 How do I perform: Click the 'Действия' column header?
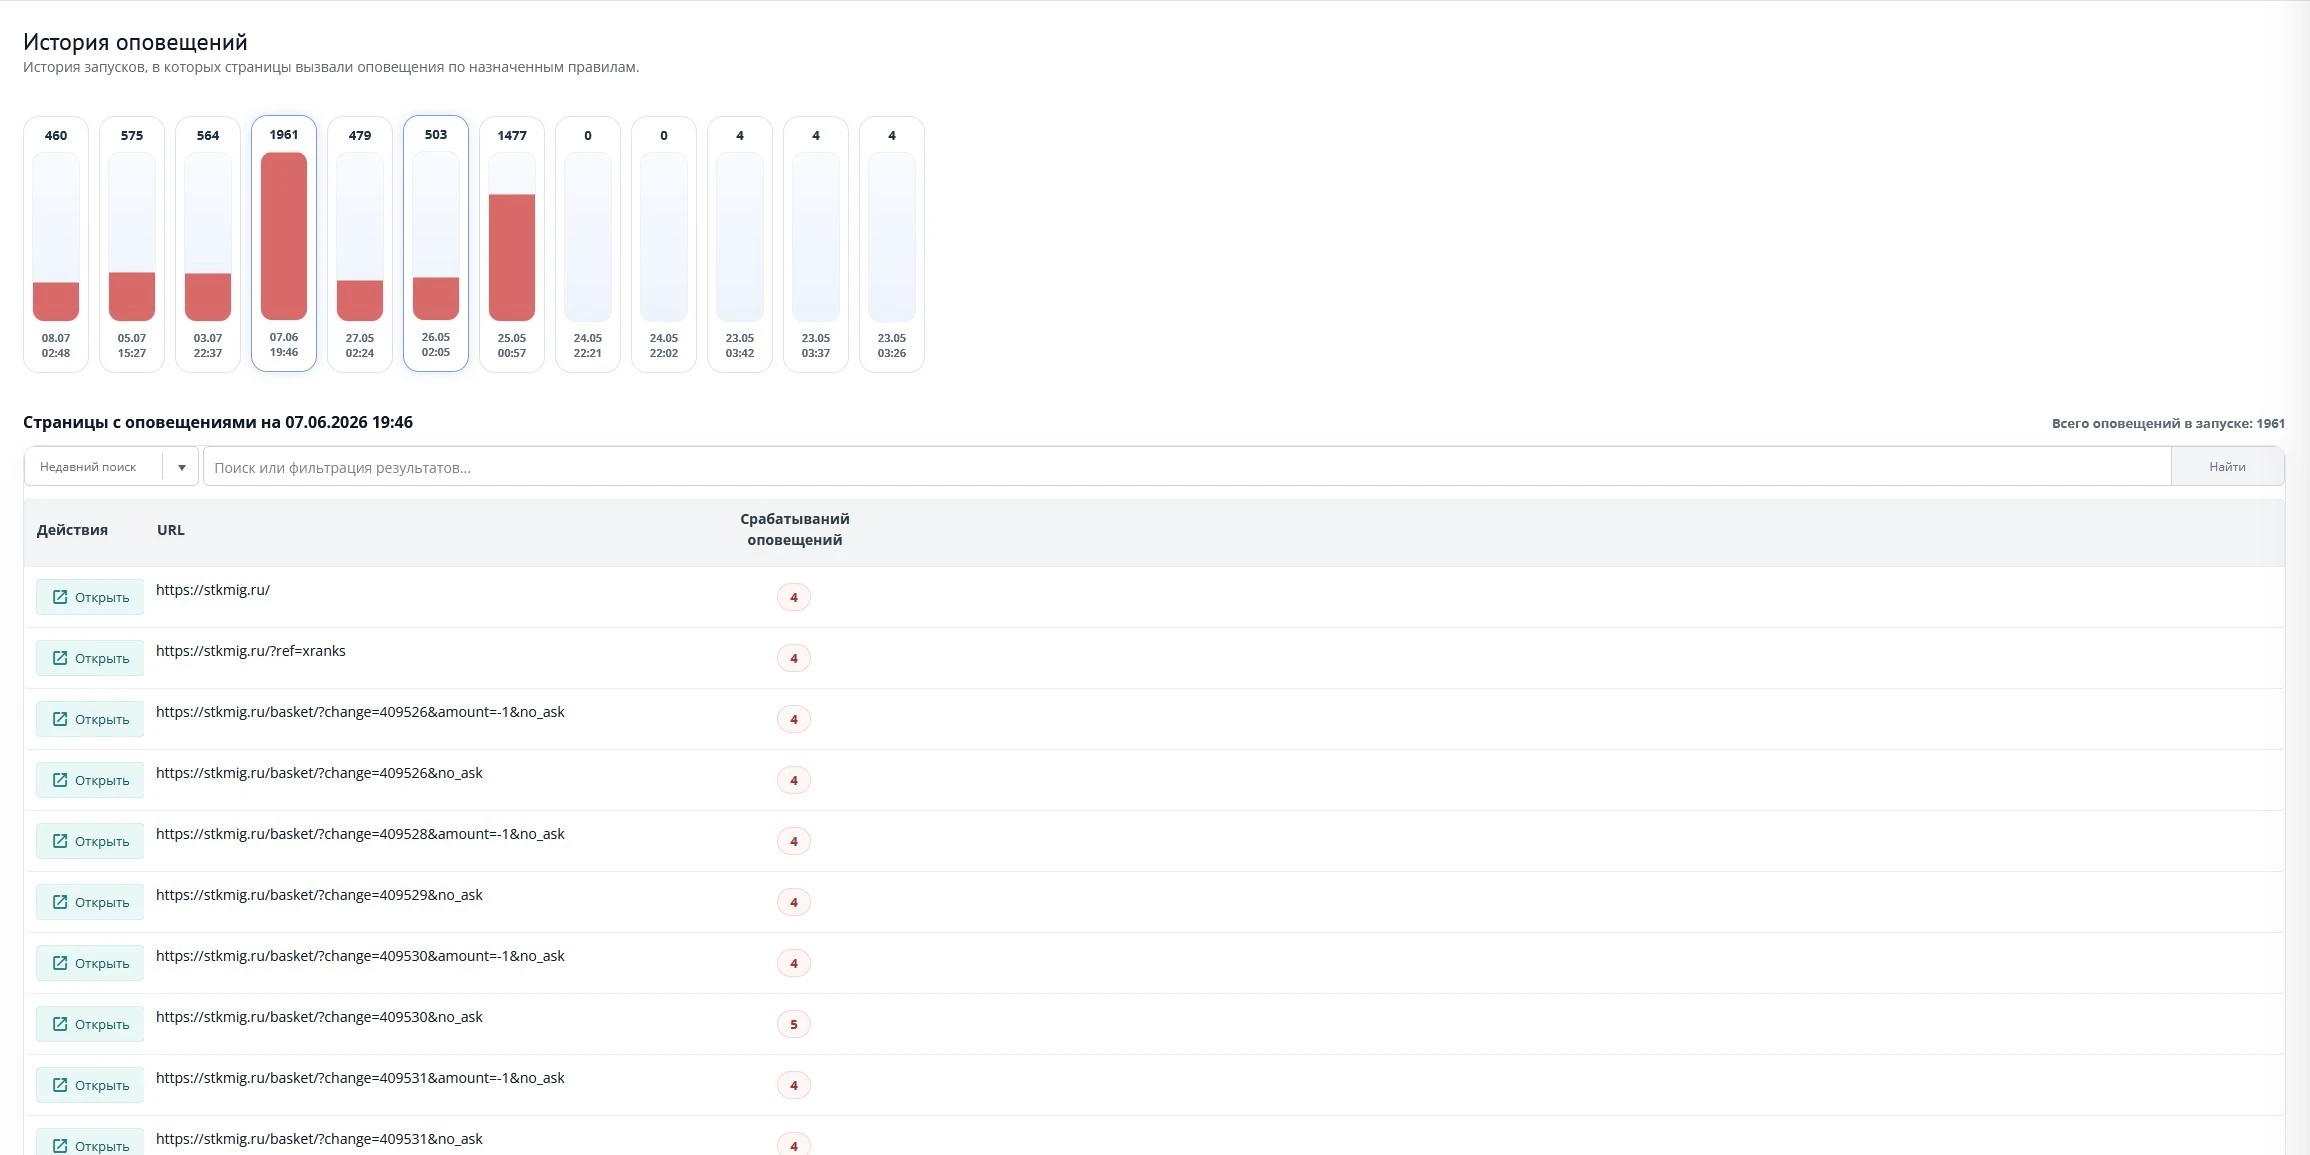click(72, 530)
